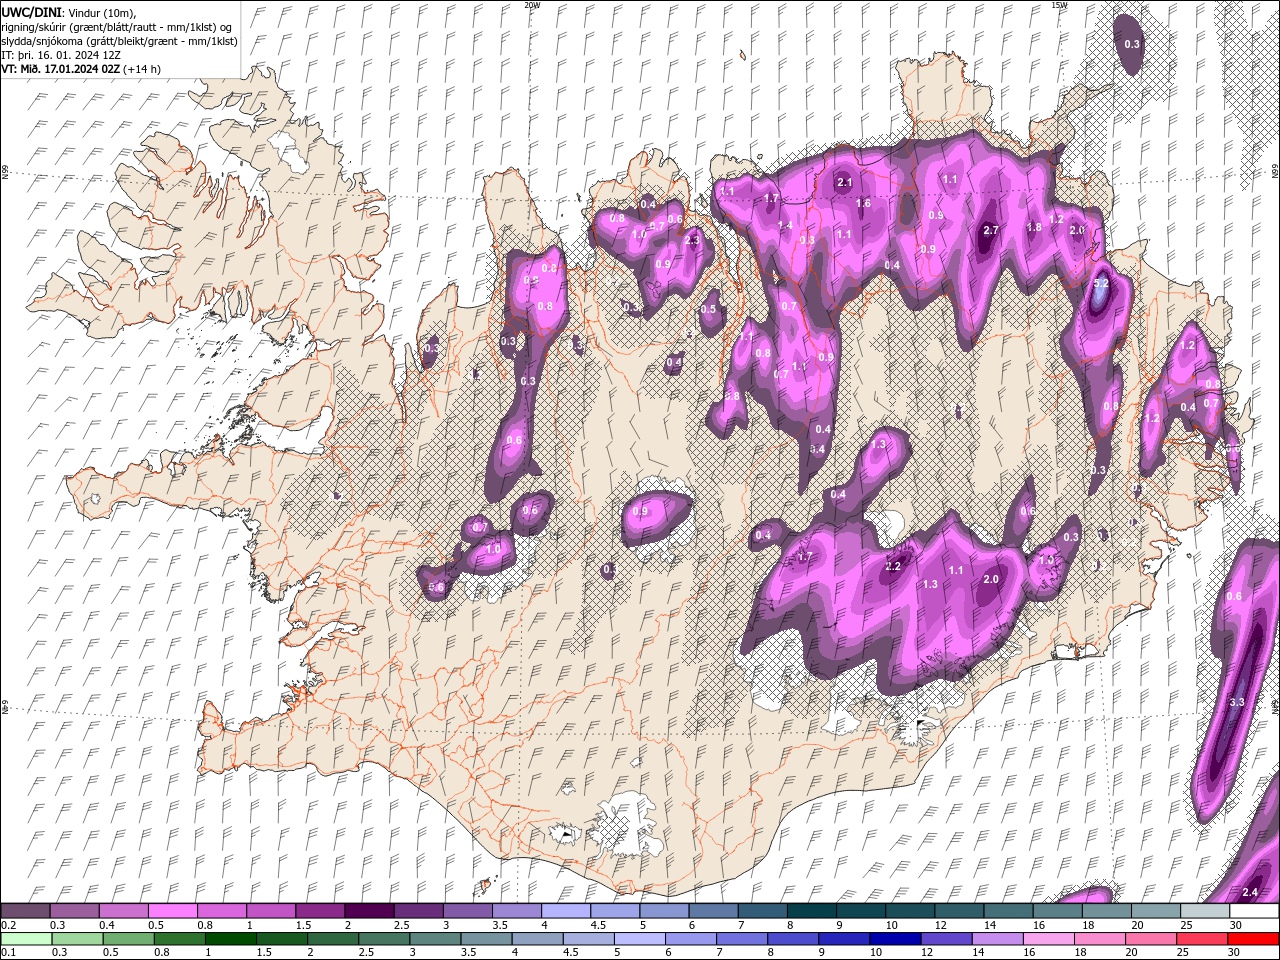Select lower legend swatch between 10 and 12
The width and height of the screenshot is (1280, 960).
894,938
